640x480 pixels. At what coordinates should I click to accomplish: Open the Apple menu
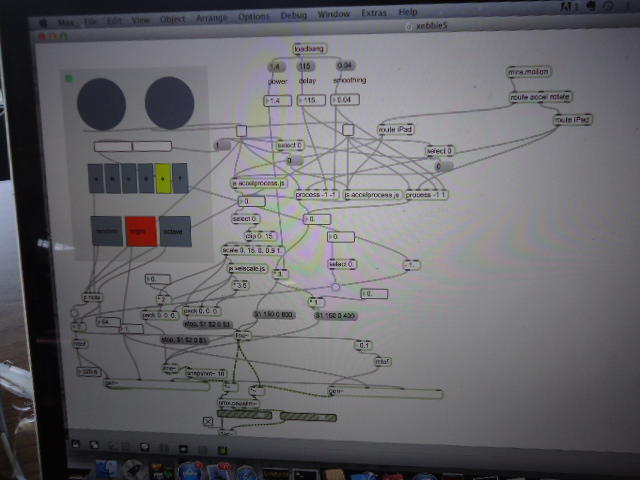coord(44,23)
